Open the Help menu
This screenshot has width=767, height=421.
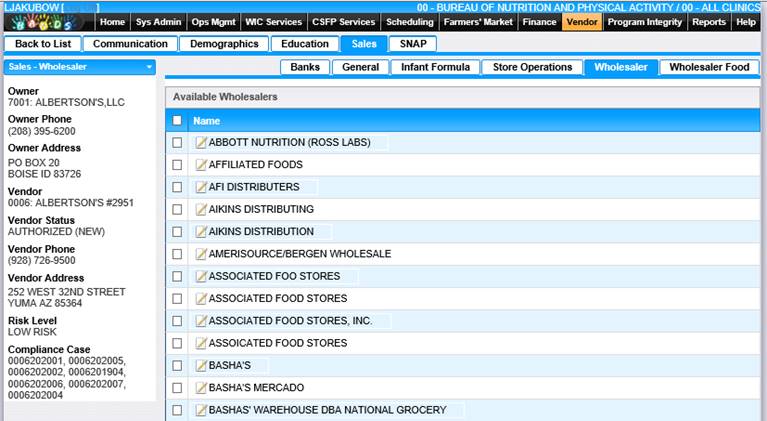(746, 22)
